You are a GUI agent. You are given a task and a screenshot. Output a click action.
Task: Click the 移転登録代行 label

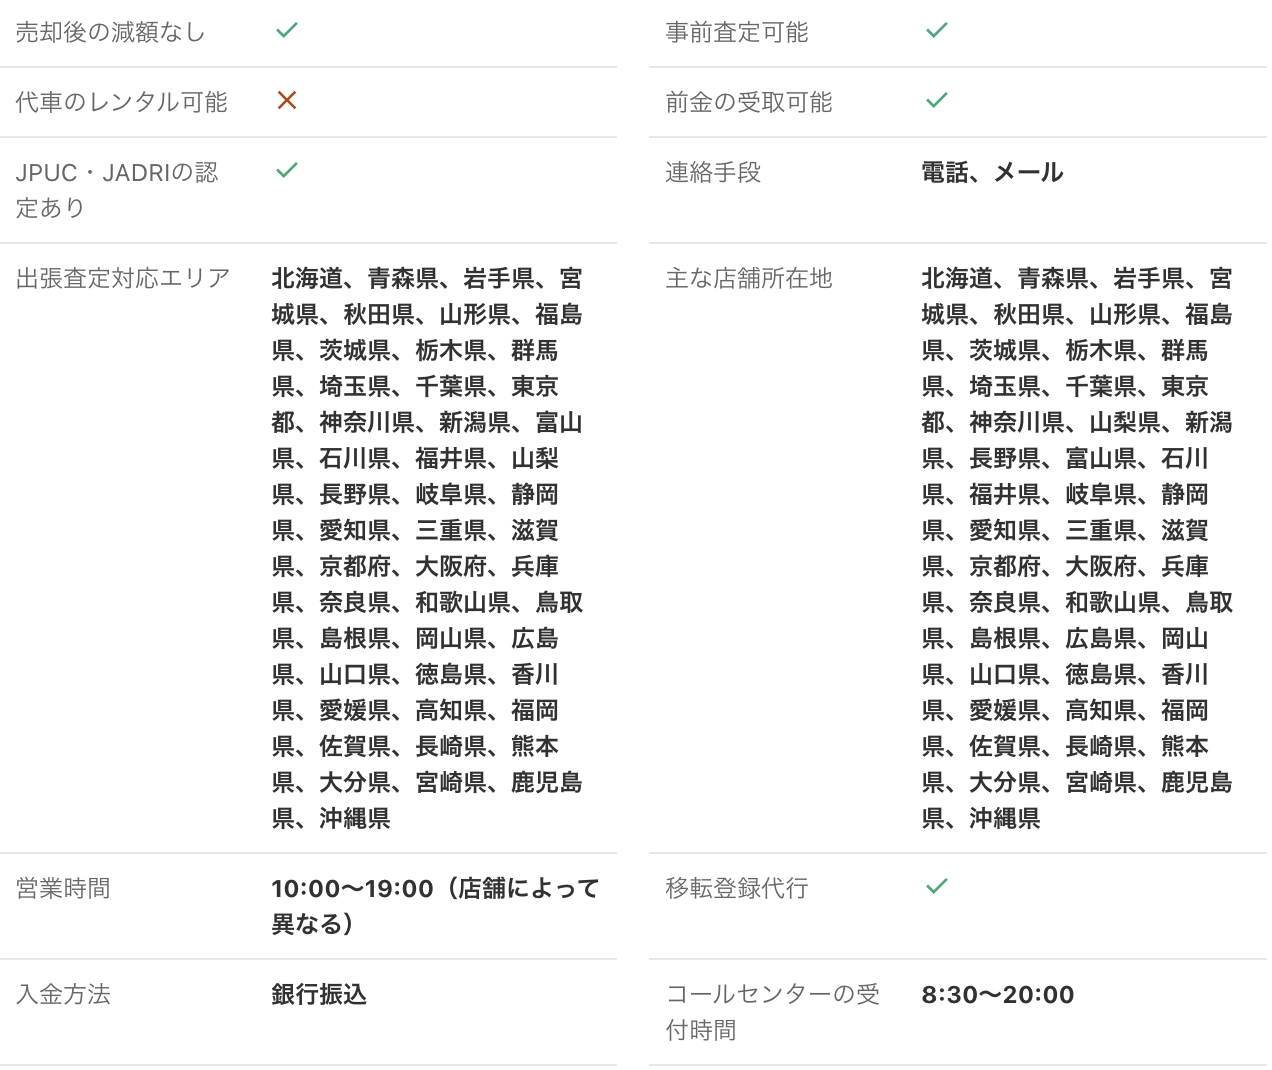pos(737,889)
